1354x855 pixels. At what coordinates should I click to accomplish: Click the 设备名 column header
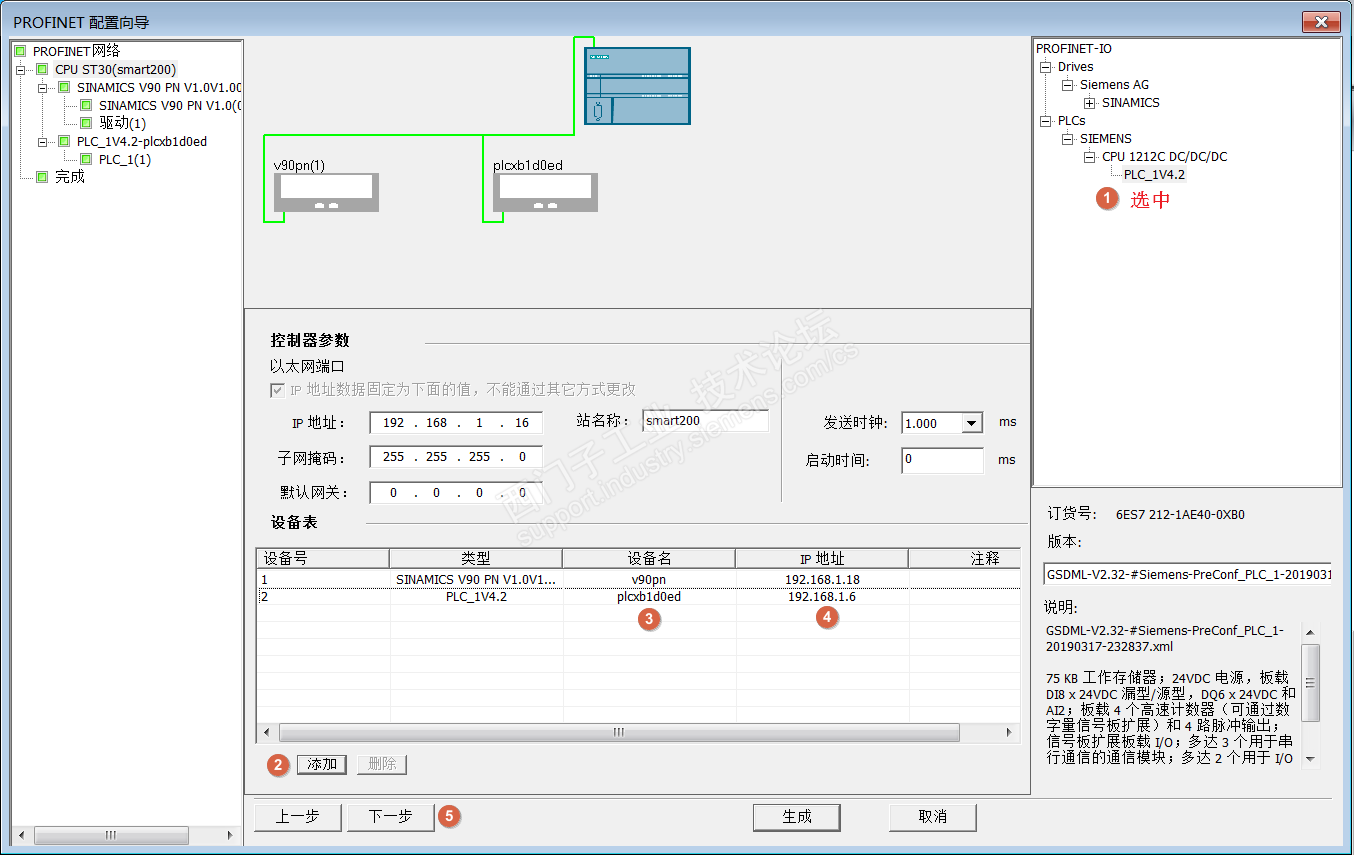(x=649, y=558)
